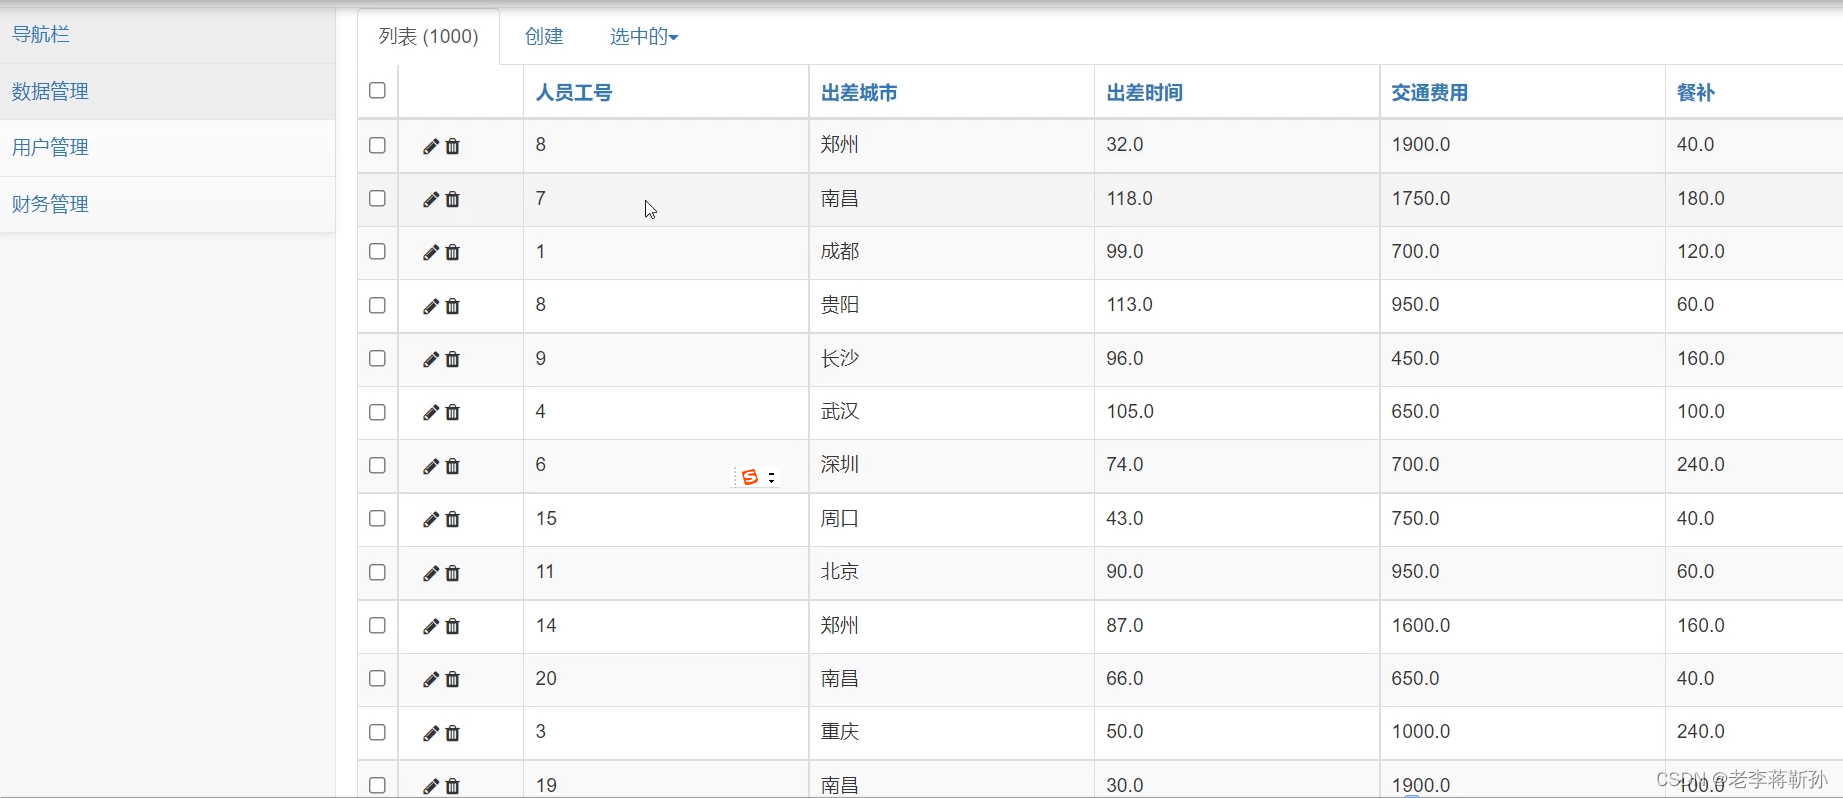The width and height of the screenshot is (1843, 798).
Task: Delete the 周口 row using its trash icon
Action: click(x=453, y=519)
